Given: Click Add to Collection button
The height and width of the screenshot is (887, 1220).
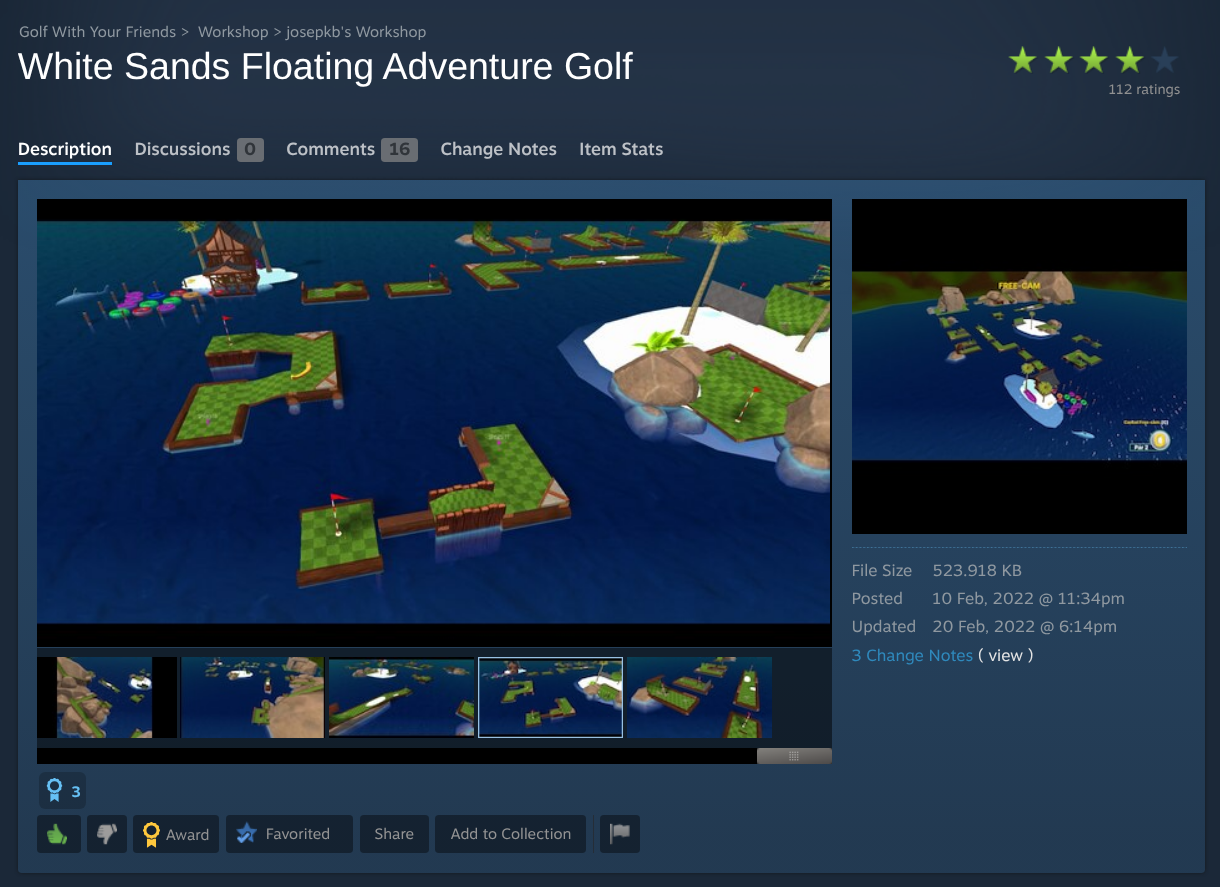Looking at the screenshot, I should click(511, 834).
